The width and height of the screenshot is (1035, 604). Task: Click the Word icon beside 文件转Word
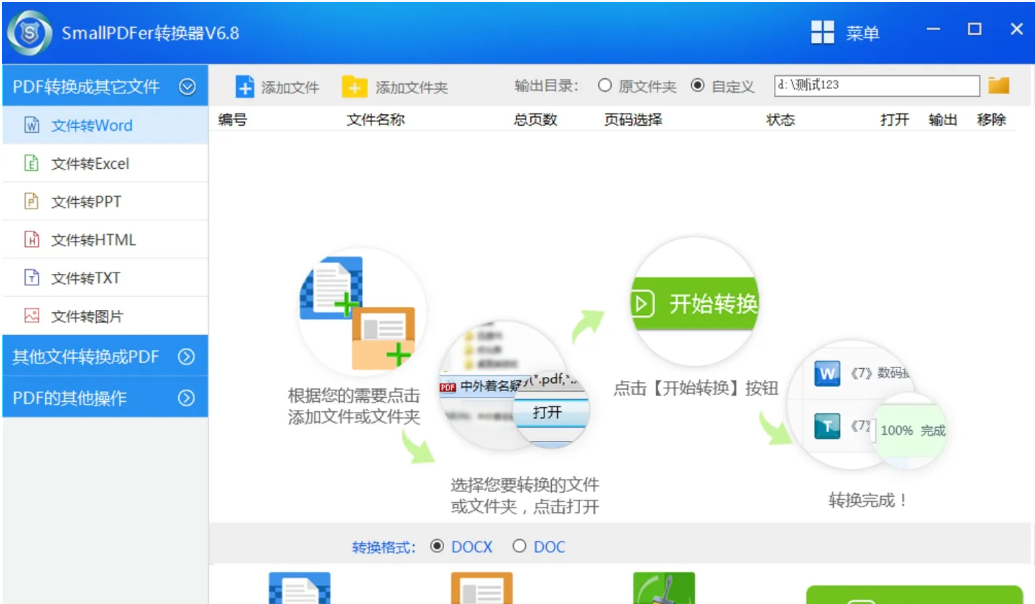pos(32,125)
